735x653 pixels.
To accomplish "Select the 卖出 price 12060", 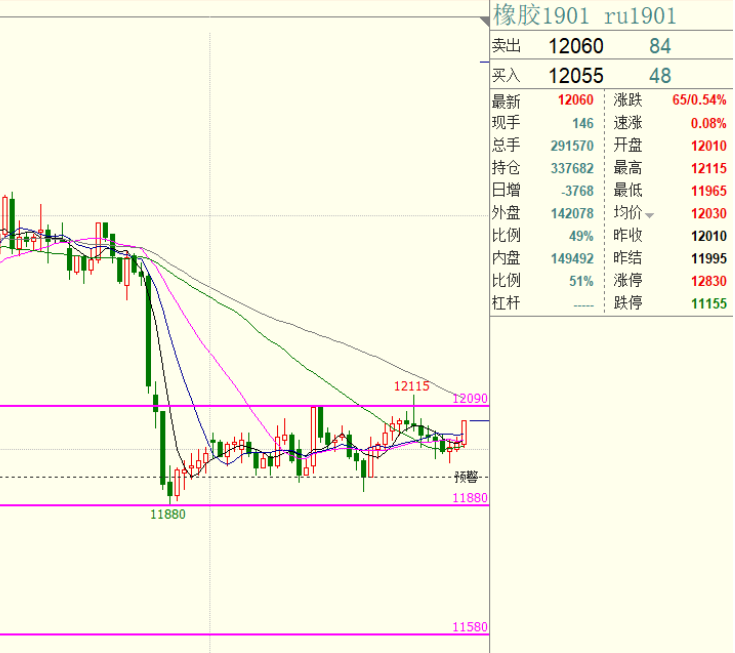I will [x=576, y=46].
